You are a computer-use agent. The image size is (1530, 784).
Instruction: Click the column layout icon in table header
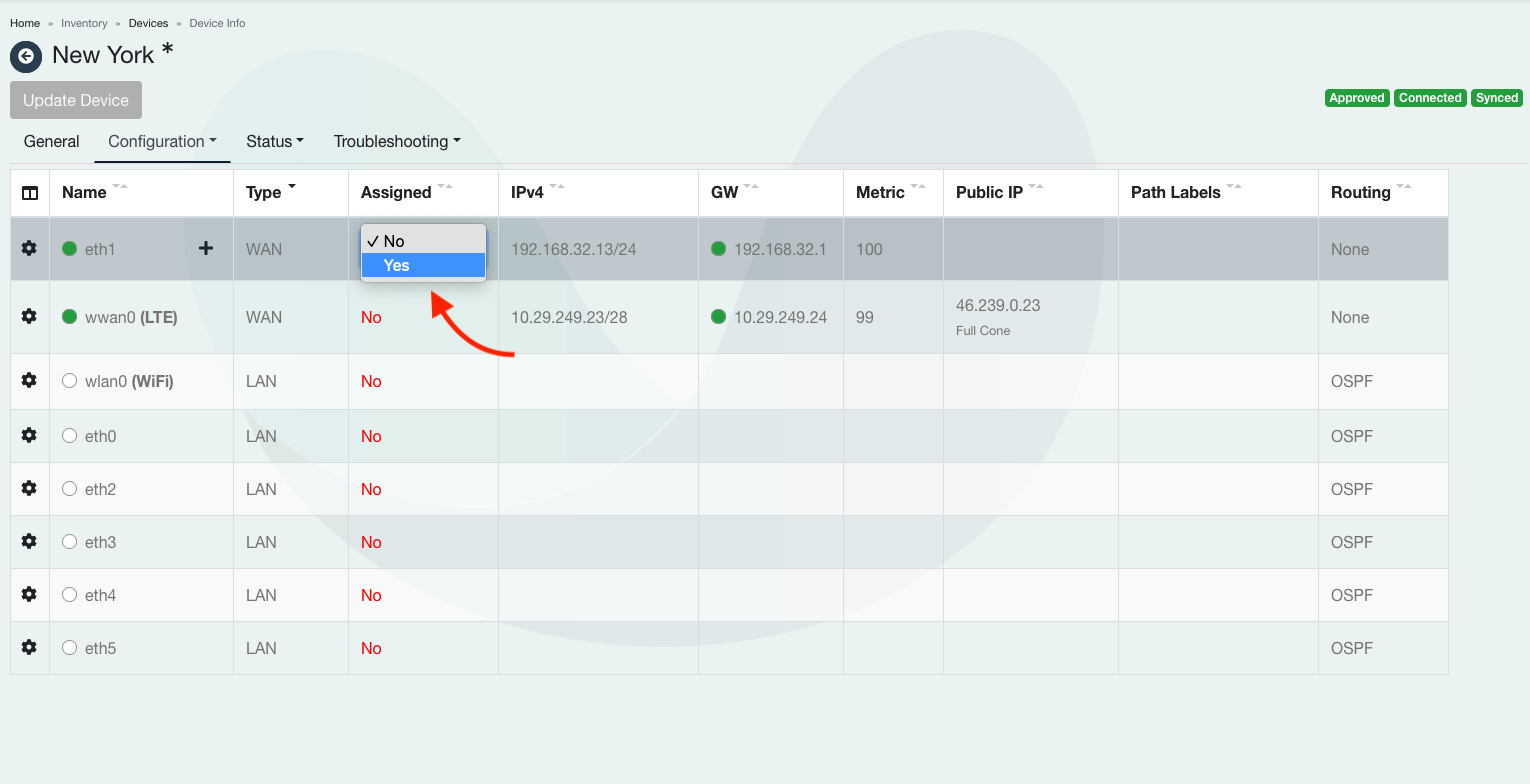30,193
